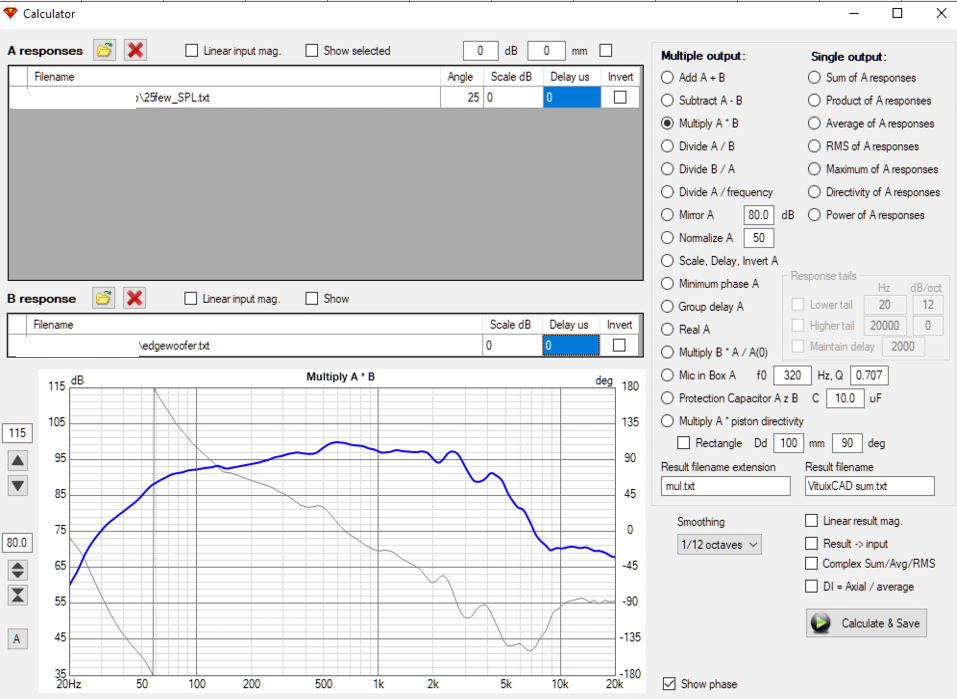Image resolution: width=957 pixels, height=699 pixels.
Task: Select Multiply B * A / A(0)
Action: tap(668, 352)
